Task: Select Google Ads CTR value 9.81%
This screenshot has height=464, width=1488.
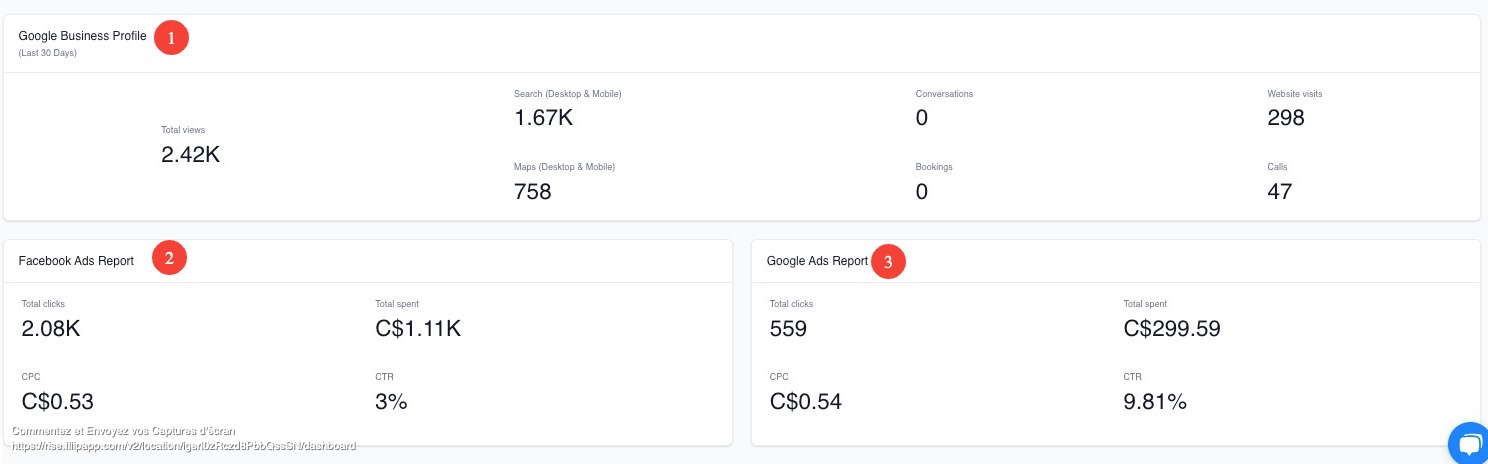Action: pyautogui.click(x=1155, y=402)
